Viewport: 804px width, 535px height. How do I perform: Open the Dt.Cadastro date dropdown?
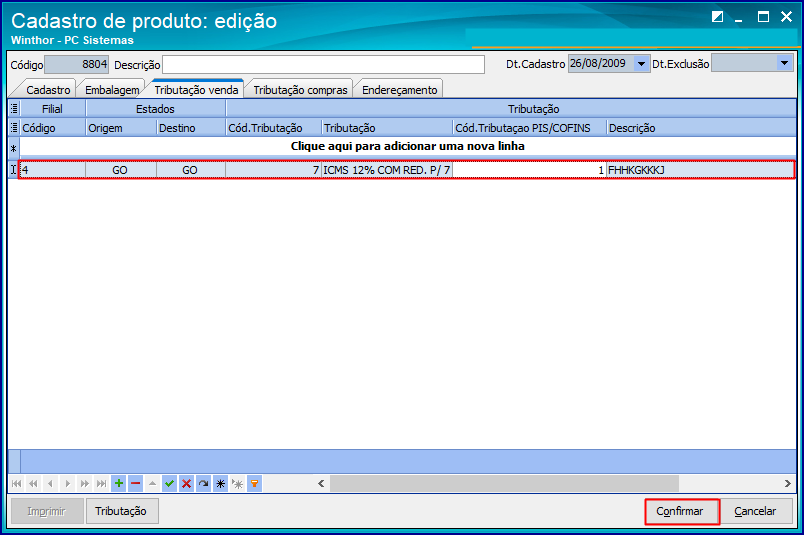(641, 64)
